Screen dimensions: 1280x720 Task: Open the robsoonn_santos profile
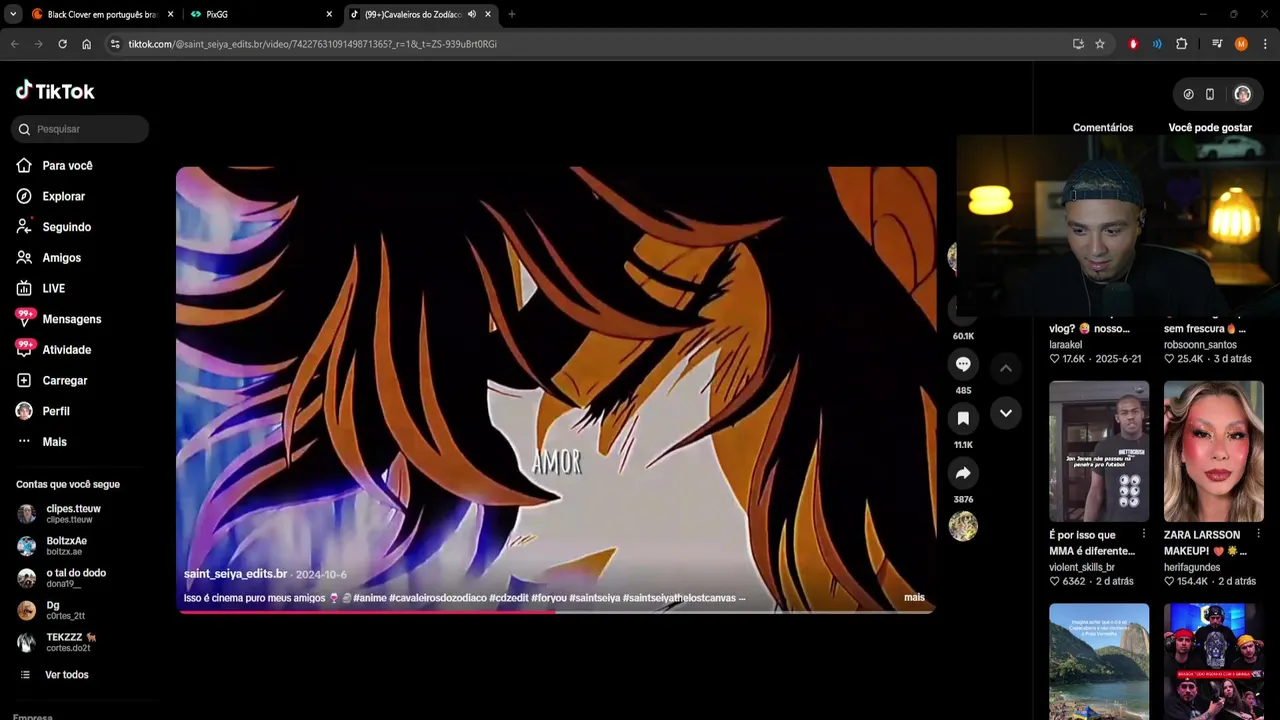click(1200, 344)
